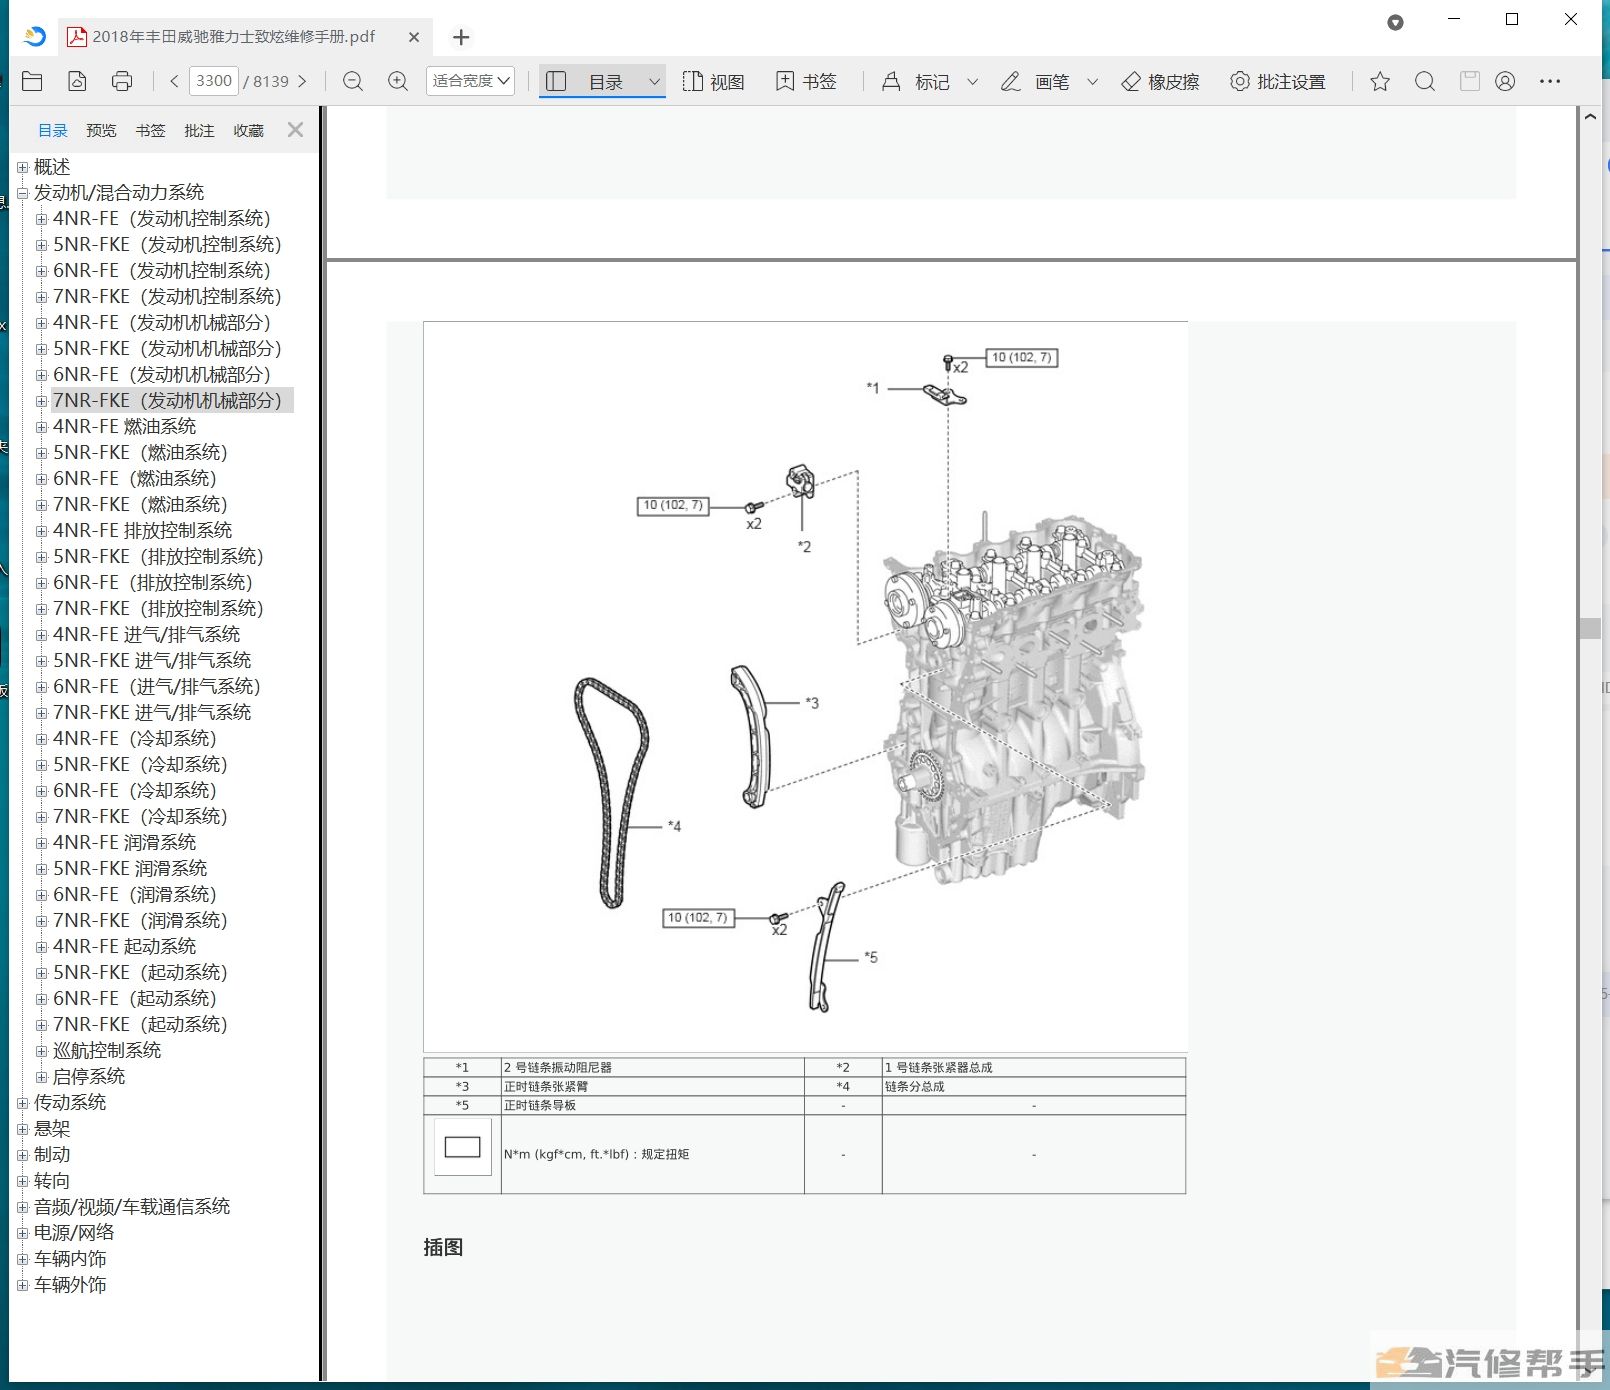Screen dimensions: 1610x1390
Task: Go to previous page arrow
Action: coord(174,82)
